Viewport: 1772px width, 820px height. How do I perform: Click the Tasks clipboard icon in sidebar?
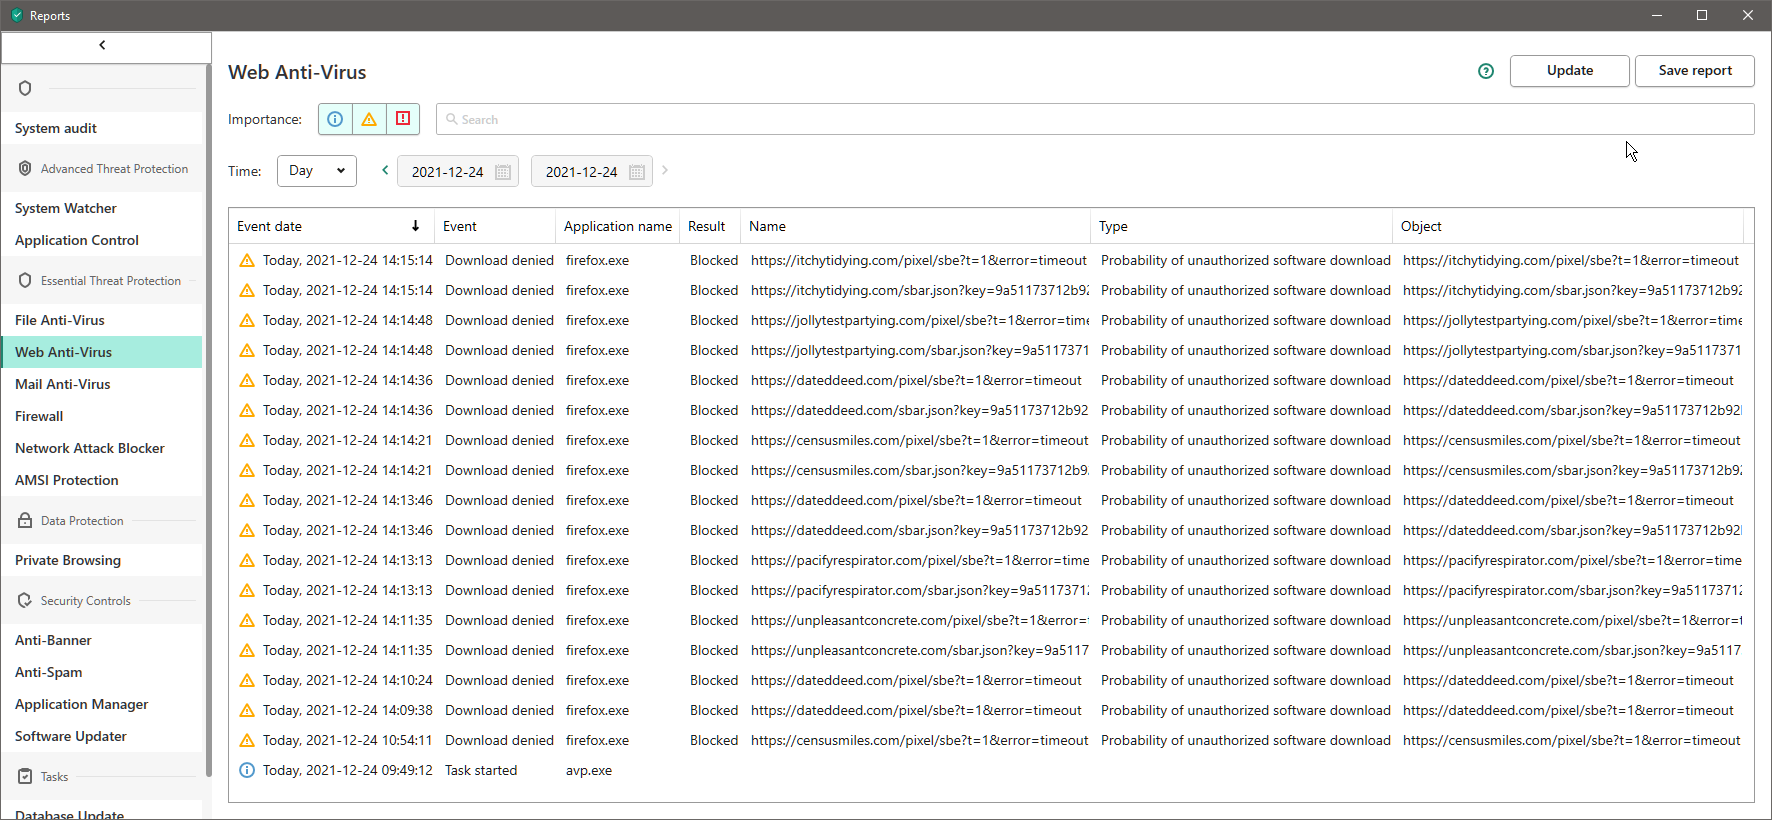coord(25,777)
